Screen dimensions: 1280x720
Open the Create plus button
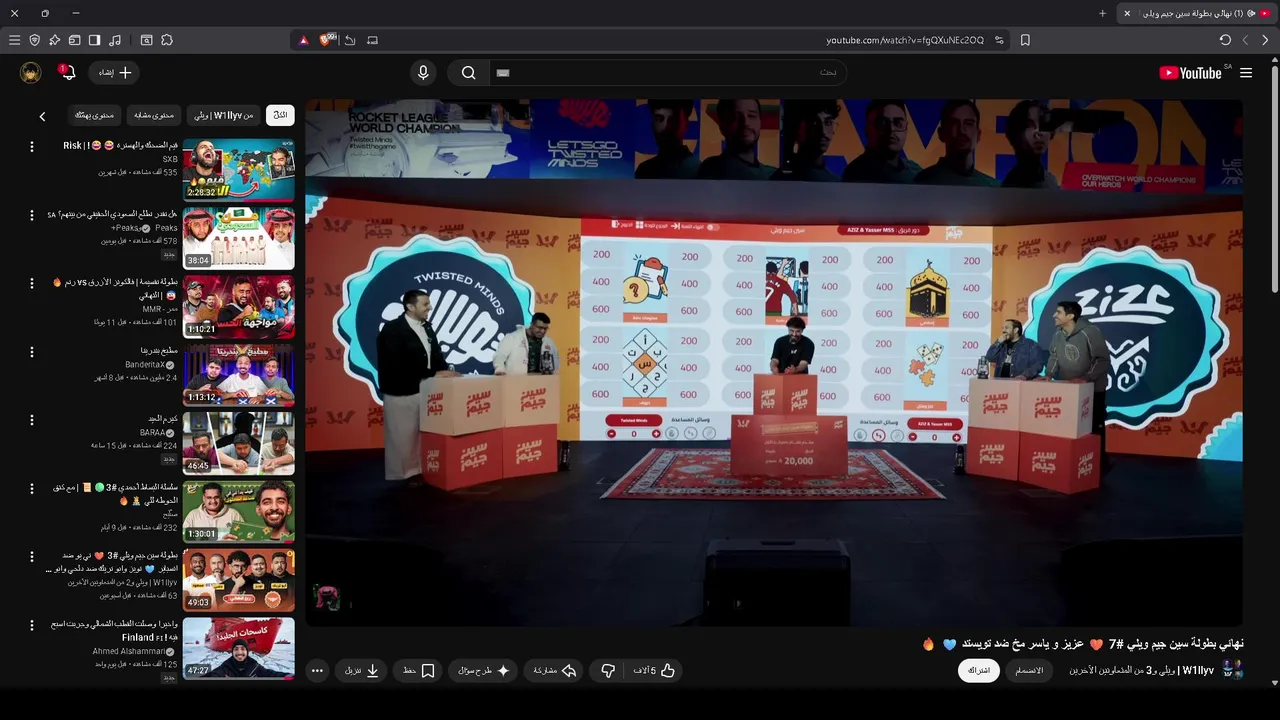point(114,73)
